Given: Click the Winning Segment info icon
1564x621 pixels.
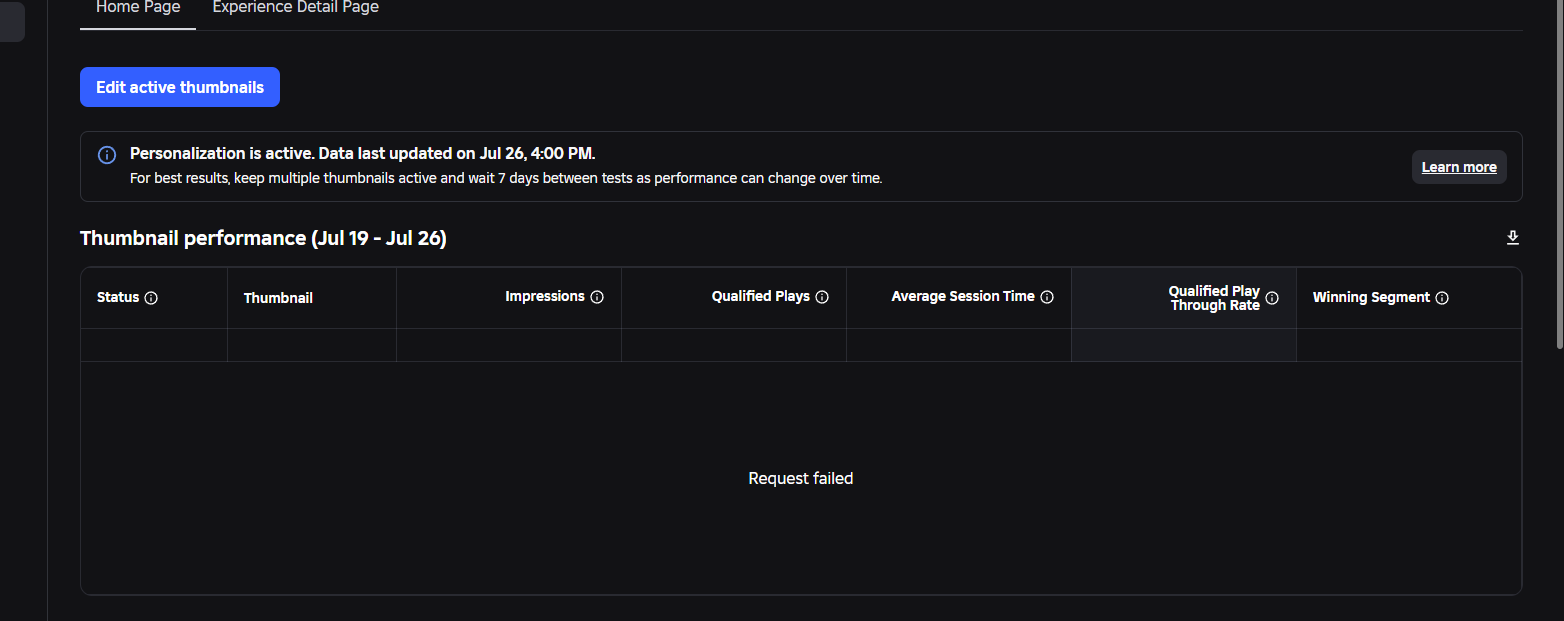Looking at the screenshot, I should [x=1442, y=298].
